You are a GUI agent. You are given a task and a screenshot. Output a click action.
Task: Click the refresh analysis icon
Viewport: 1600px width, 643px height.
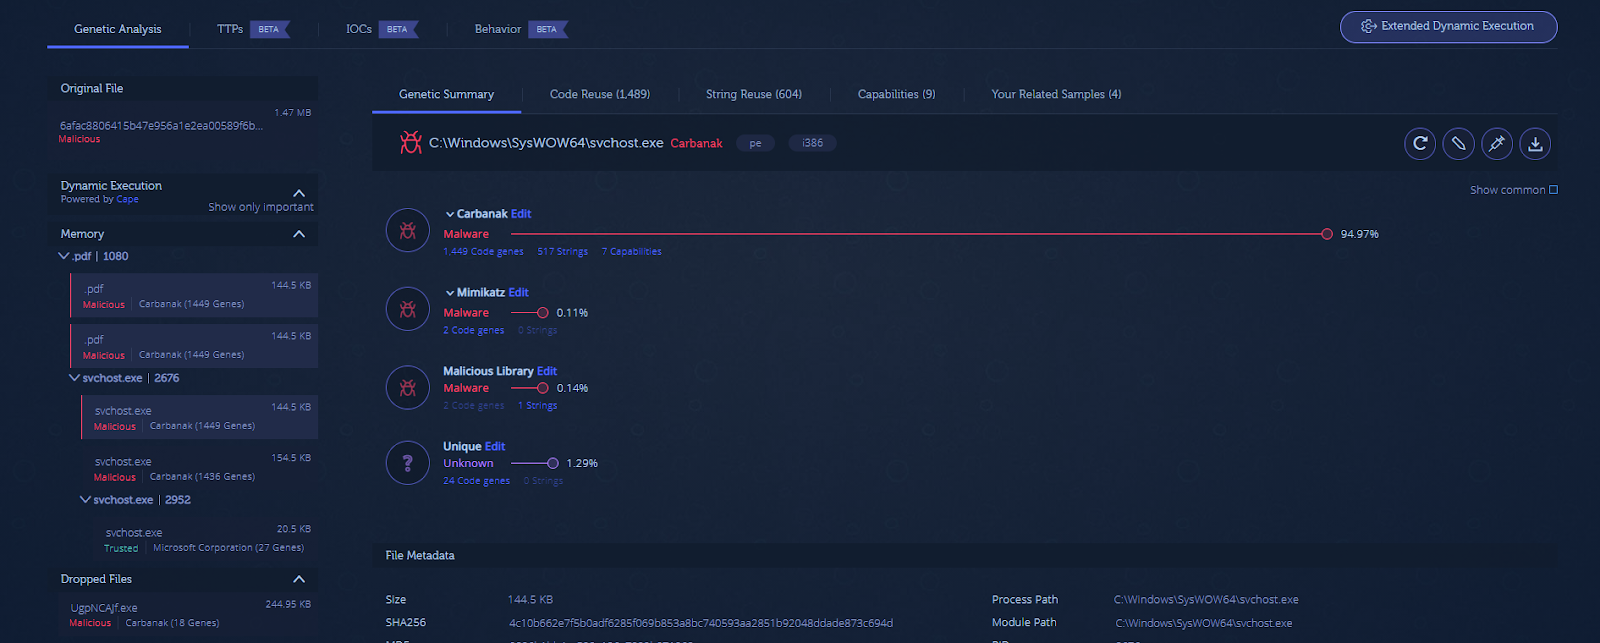click(x=1420, y=144)
